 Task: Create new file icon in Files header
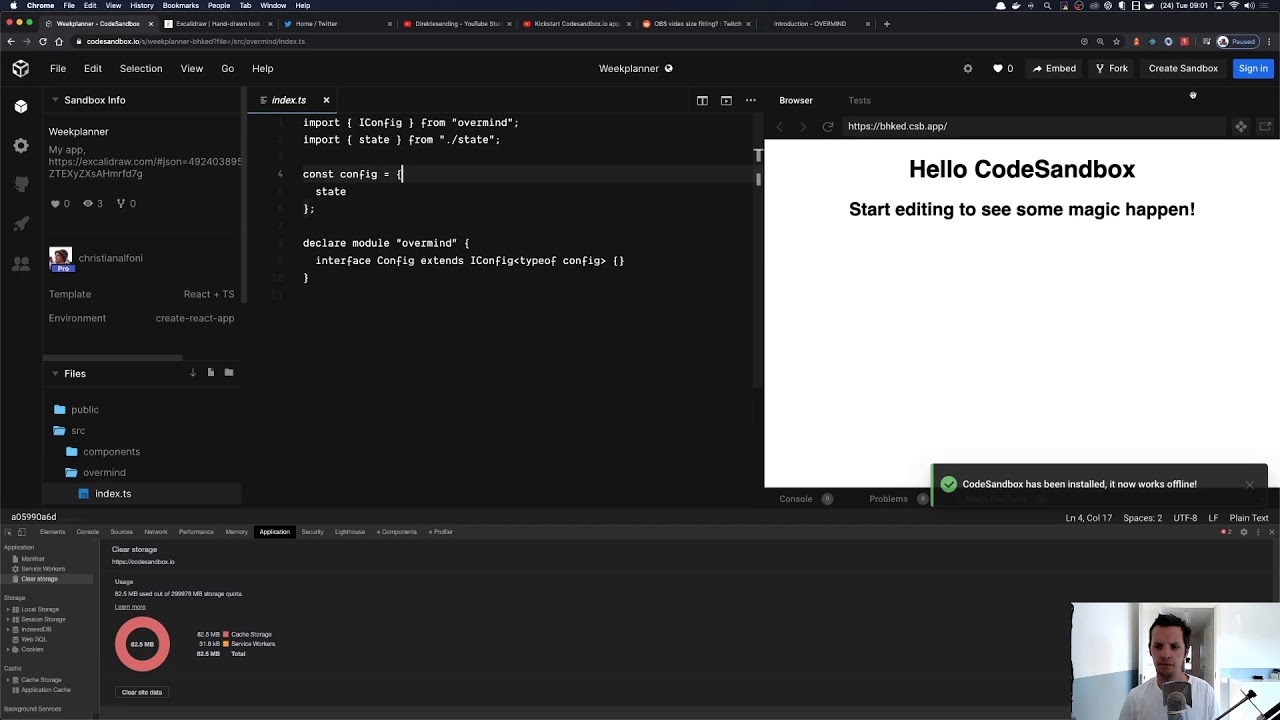click(x=210, y=373)
